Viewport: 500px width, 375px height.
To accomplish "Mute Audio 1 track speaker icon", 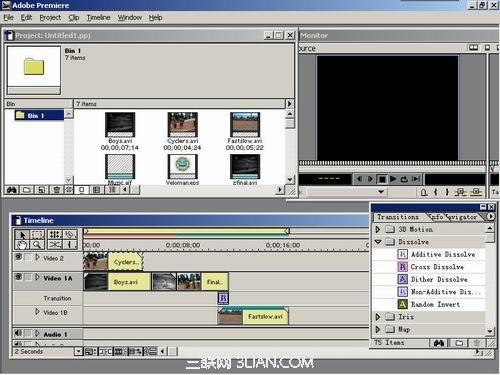I will [19, 333].
